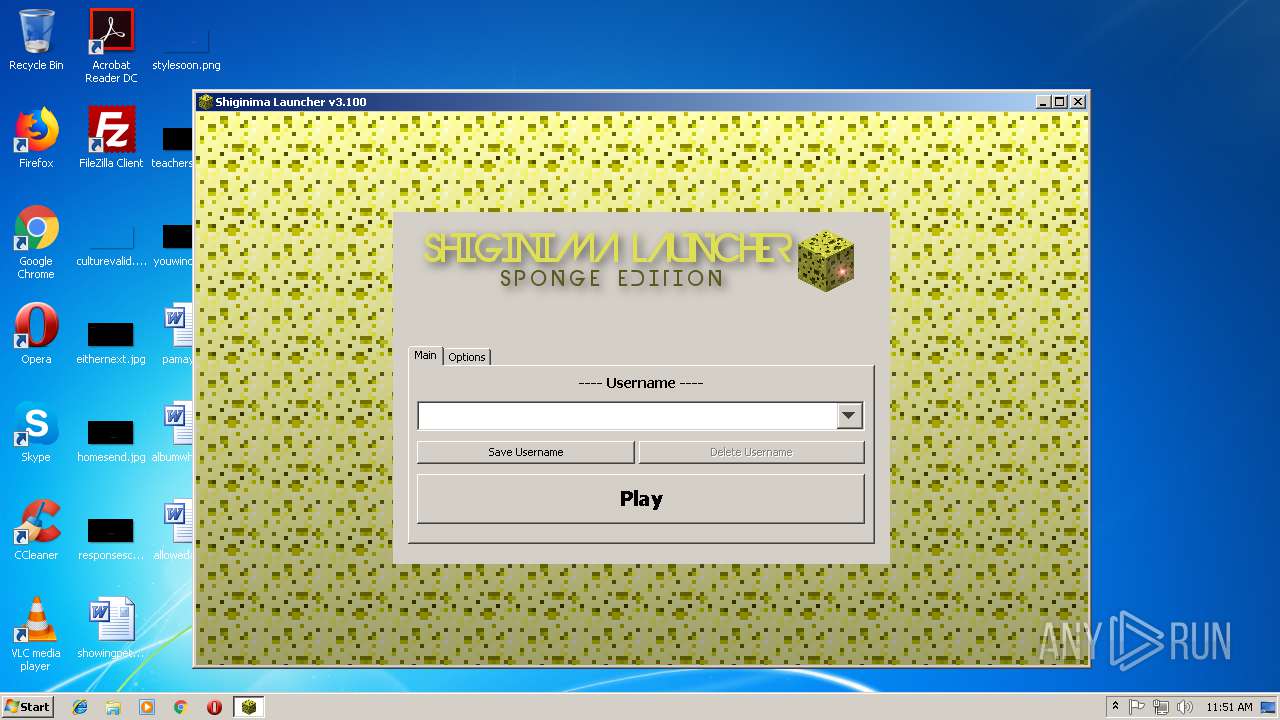Switch to the Main tab
Screen dimensions: 1280x720
[x=426, y=355]
